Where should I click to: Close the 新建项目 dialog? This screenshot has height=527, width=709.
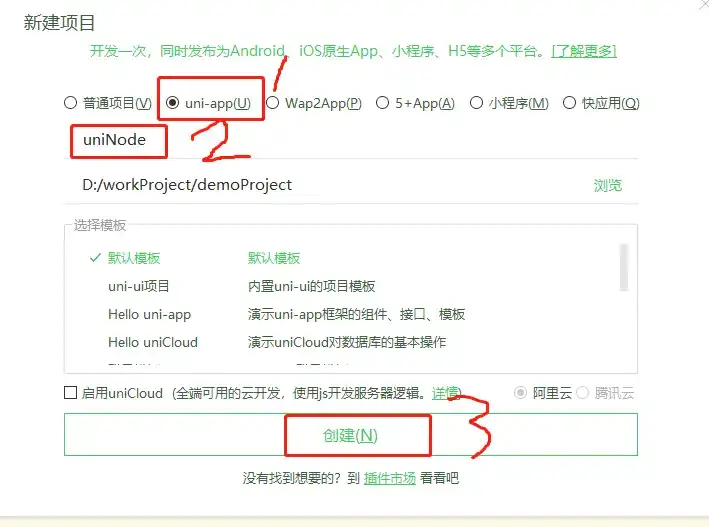pyautogui.click(x=704, y=4)
